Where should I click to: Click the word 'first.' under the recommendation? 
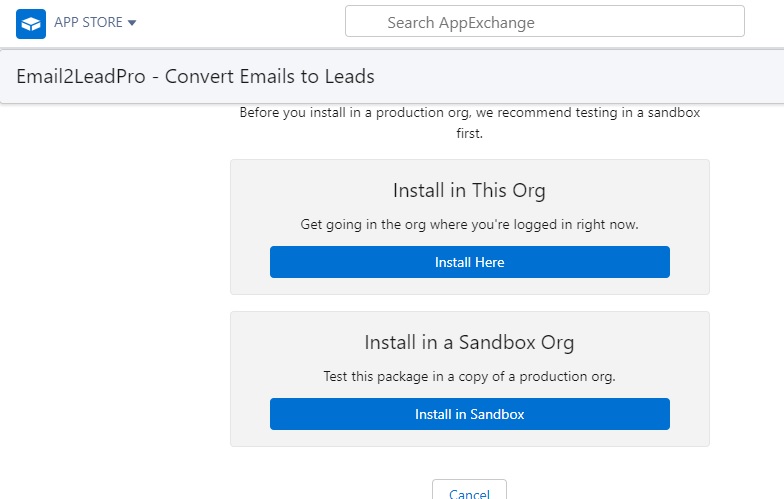tap(469, 134)
